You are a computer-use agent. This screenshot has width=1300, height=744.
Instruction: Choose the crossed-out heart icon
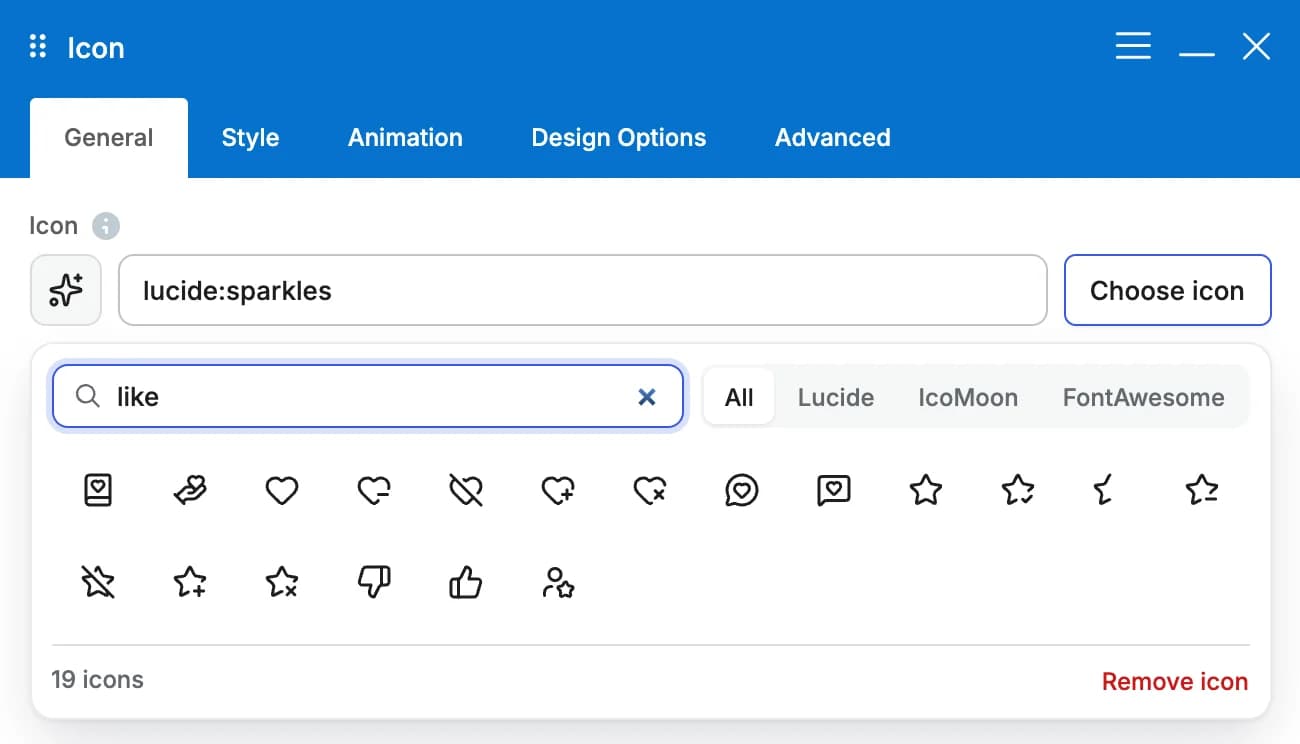pyautogui.click(x=466, y=490)
